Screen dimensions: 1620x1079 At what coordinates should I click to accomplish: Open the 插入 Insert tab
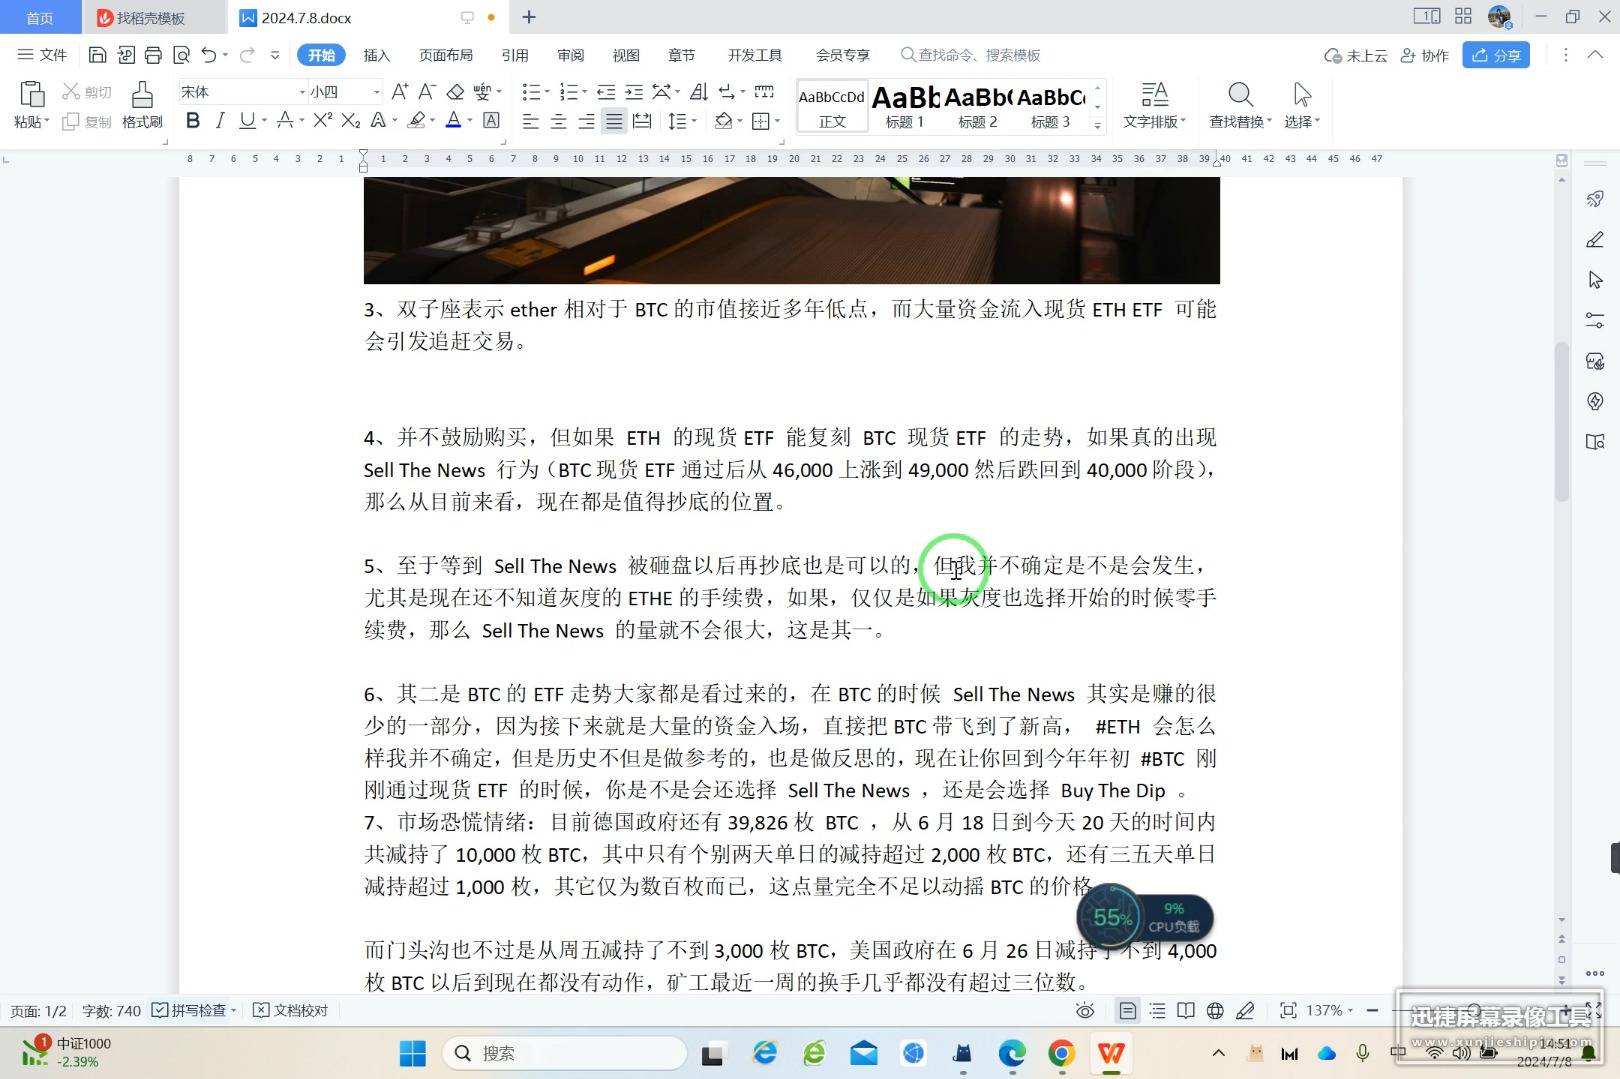[376, 55]
